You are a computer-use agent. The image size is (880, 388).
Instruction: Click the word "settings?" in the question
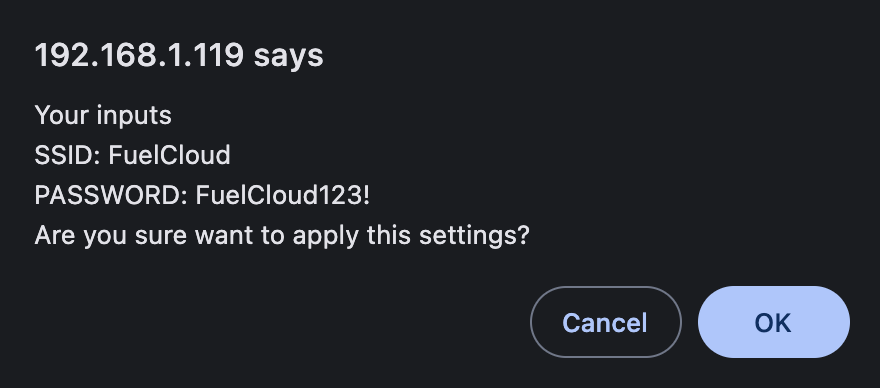tap(474, 236)
